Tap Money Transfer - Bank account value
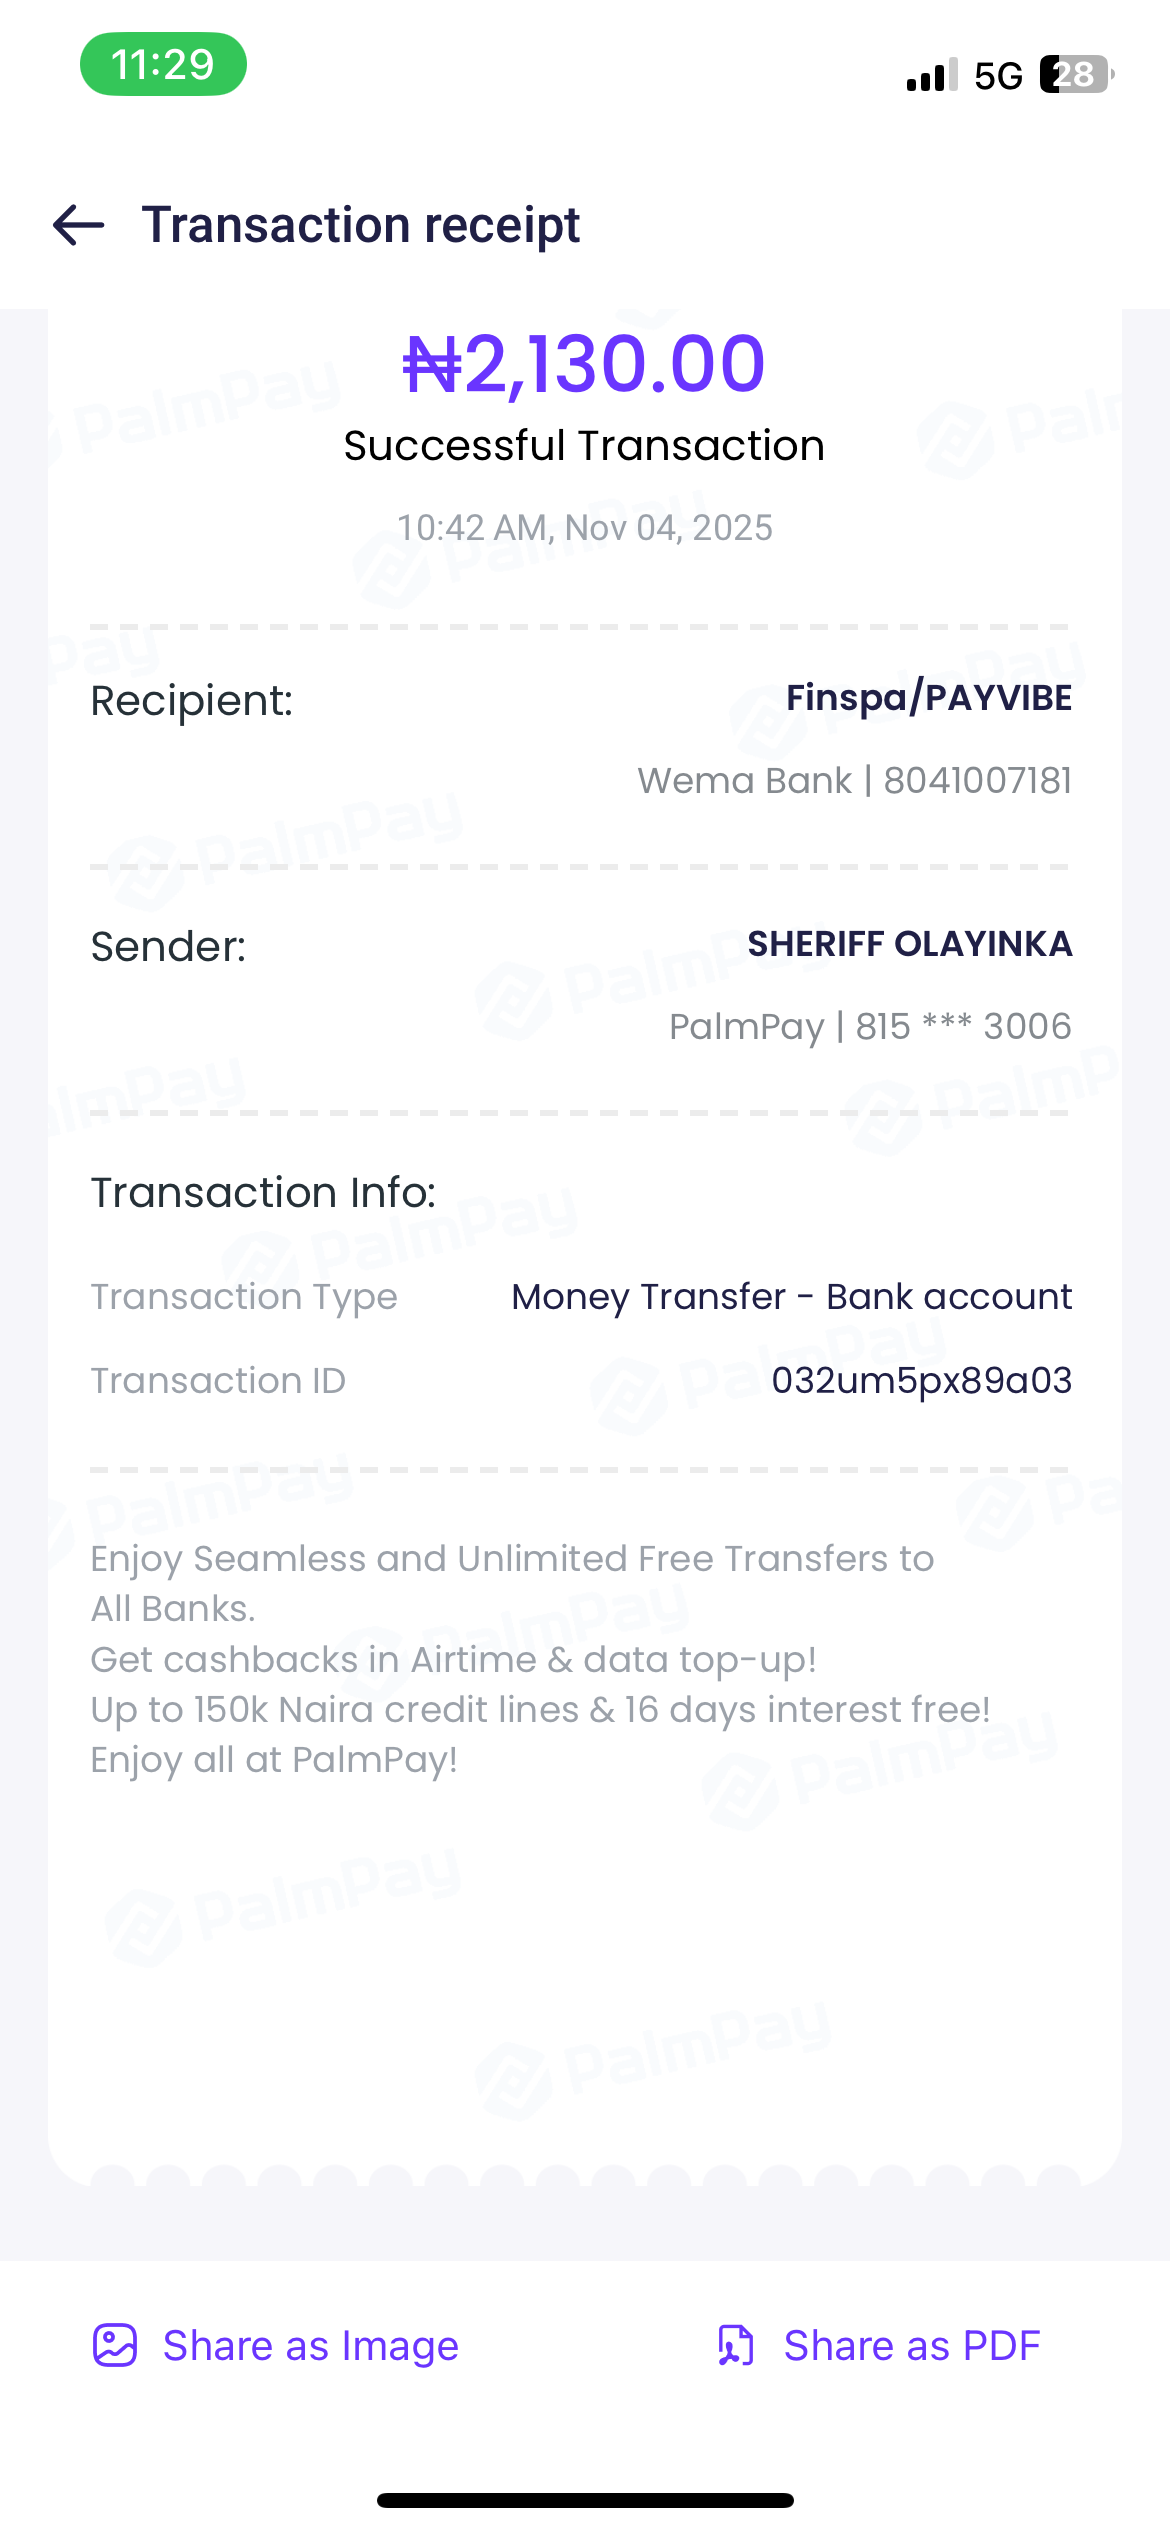The image size is (1170, 2532). [791, 1297]
